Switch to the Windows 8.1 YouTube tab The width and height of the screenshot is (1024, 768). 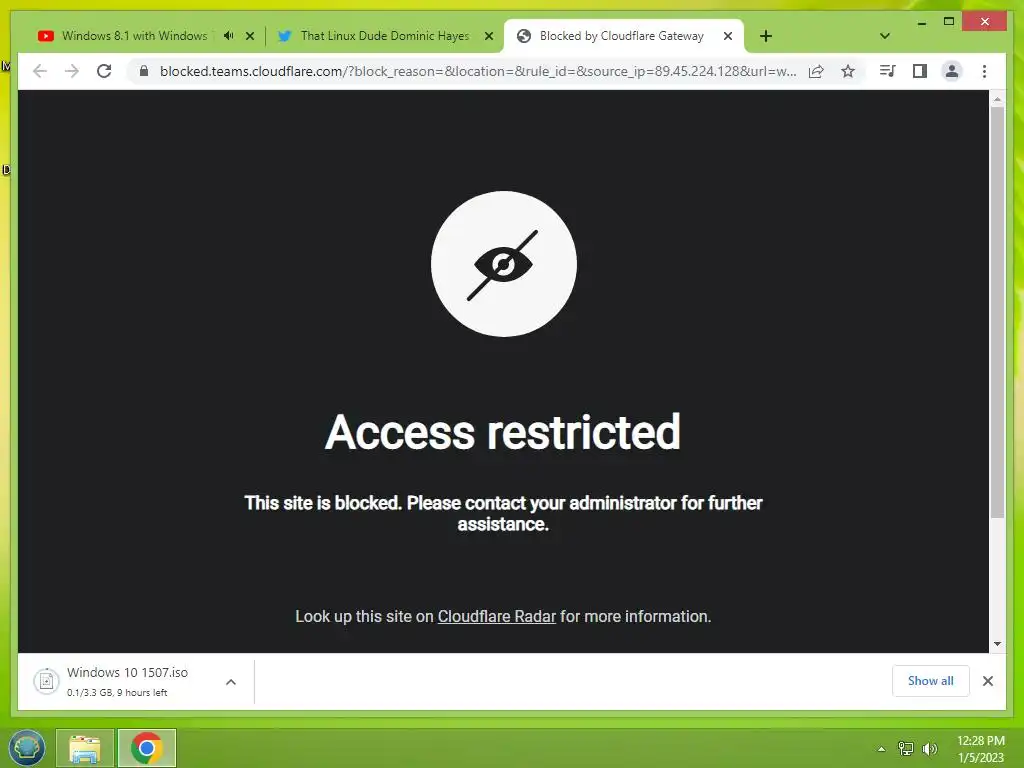click(x=134, y=36)
